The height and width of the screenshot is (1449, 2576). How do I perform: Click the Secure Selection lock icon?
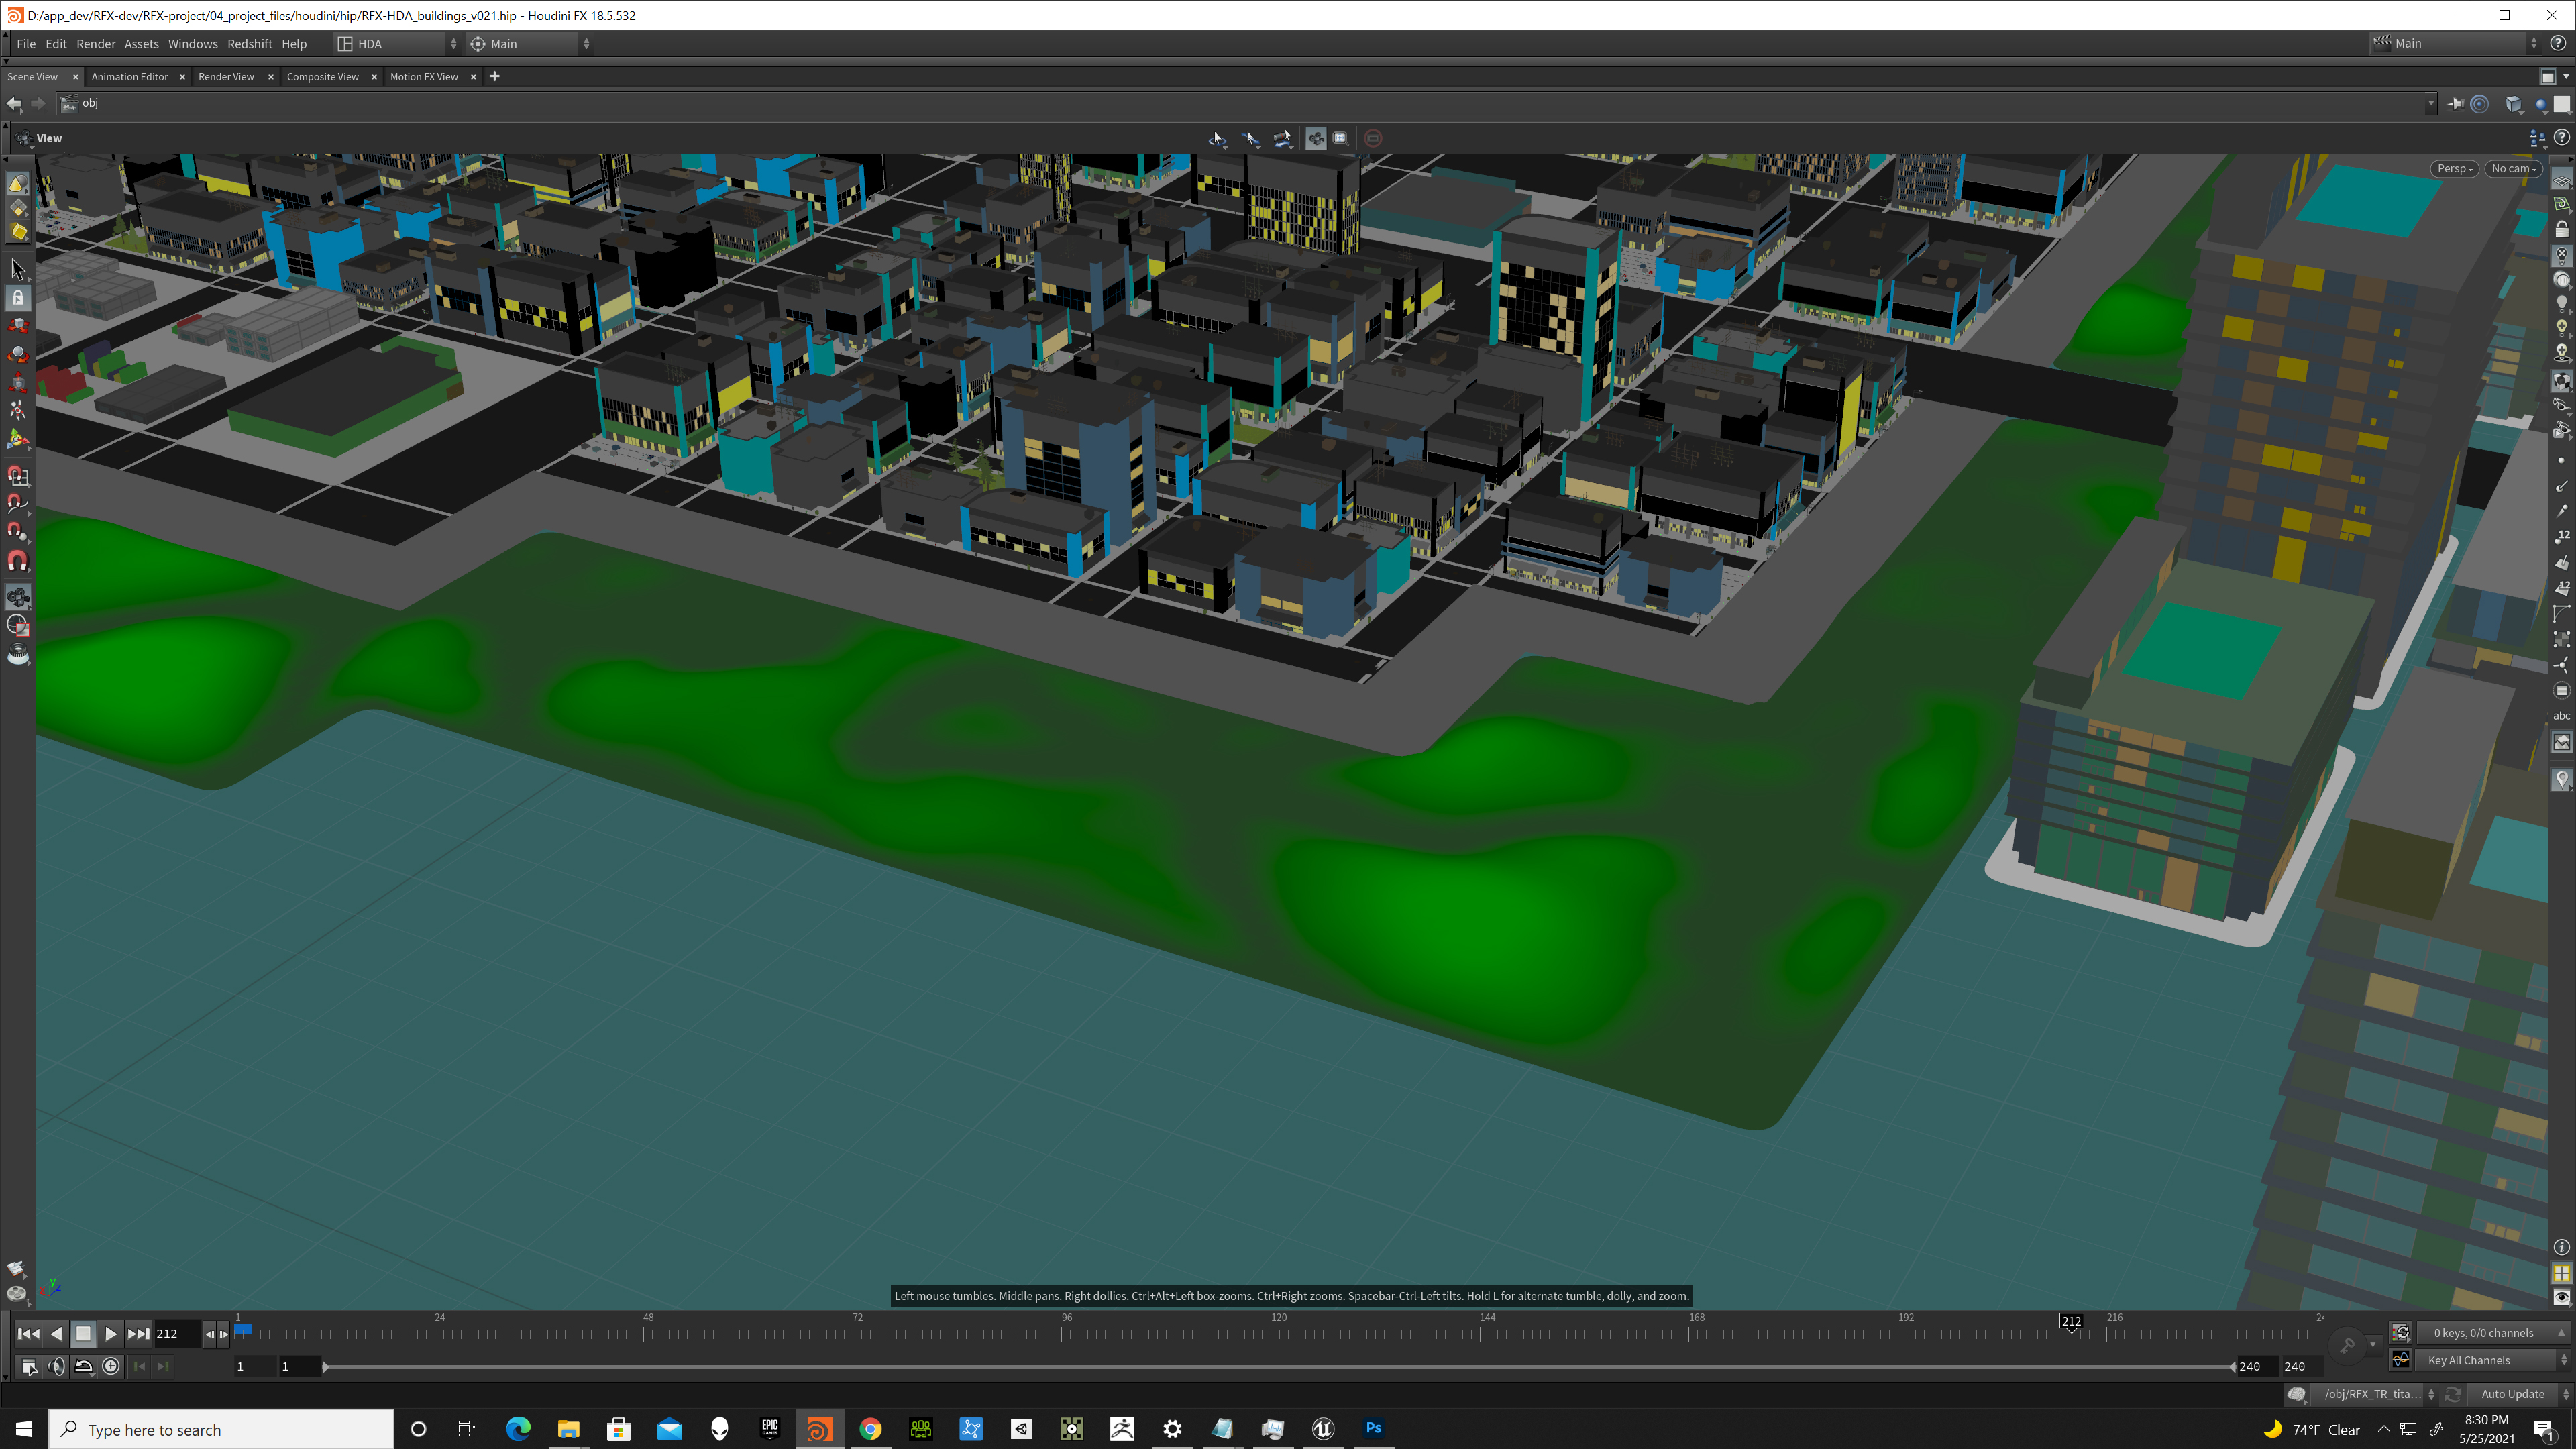(x=18, y=297)
